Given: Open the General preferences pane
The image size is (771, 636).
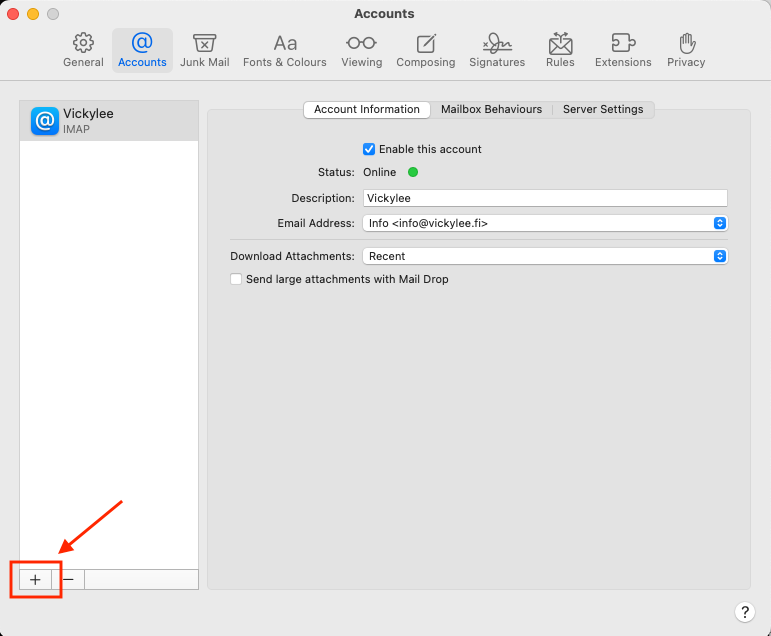Looking at the screenshot, I should point(83,50).
